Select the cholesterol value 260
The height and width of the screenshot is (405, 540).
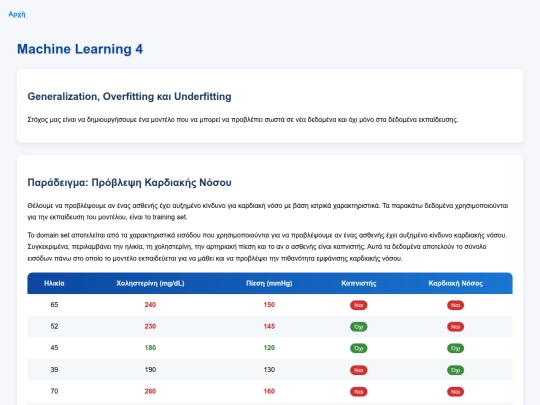click(x=150, y=391)
